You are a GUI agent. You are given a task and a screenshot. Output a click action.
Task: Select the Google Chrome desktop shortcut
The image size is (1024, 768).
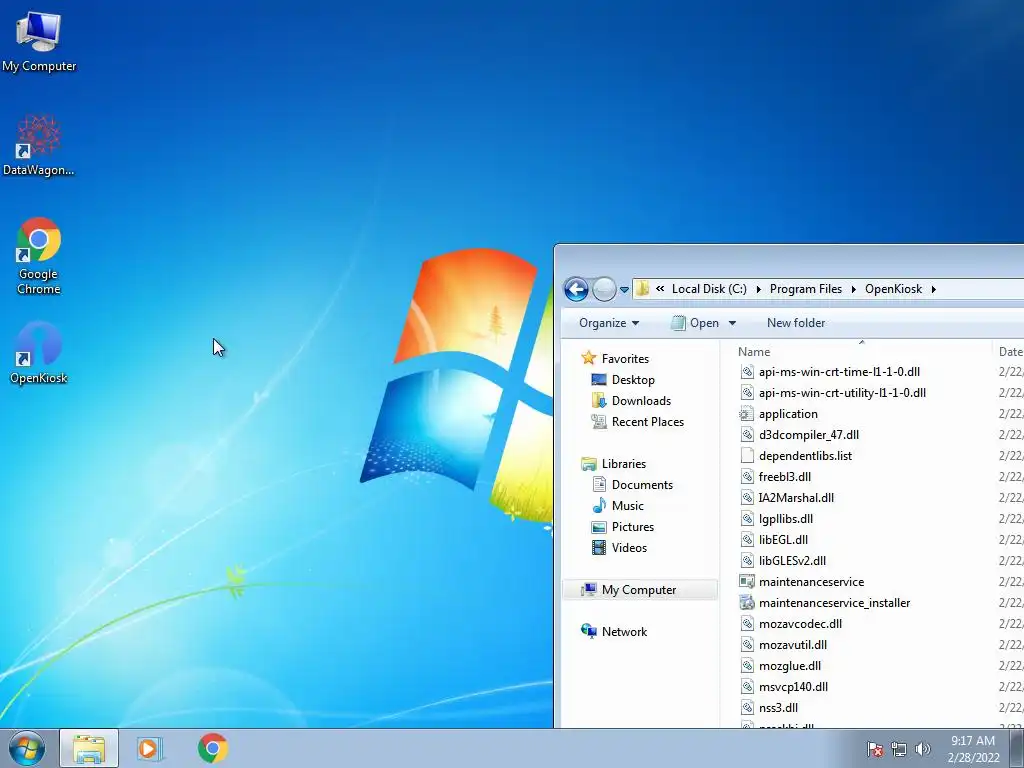(x=39, y=255)
